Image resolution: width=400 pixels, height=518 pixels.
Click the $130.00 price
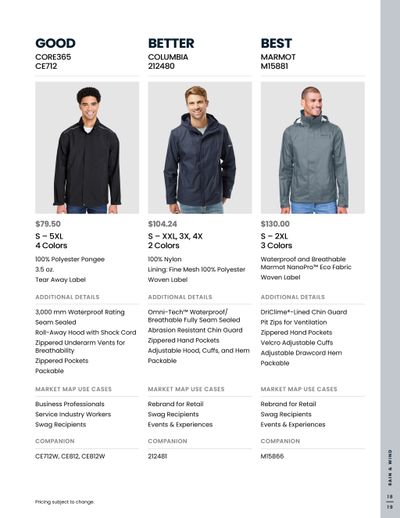[x=275, y=224]
